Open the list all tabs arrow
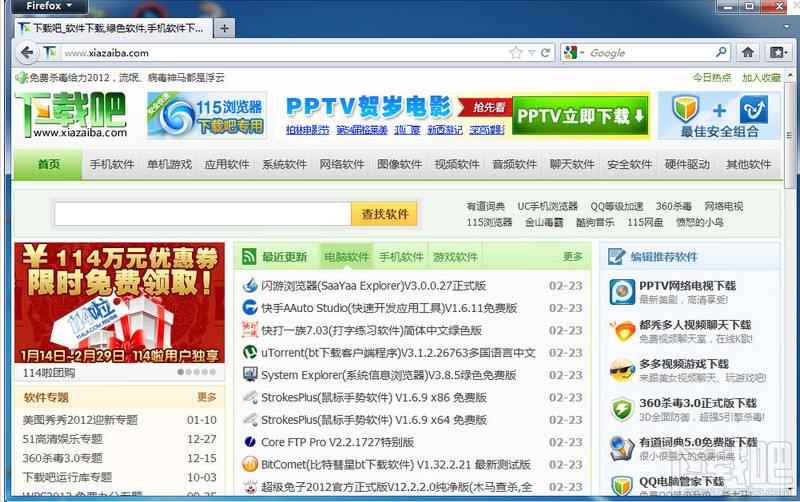Viewport: 800px width, 502px height. (787, 26)
